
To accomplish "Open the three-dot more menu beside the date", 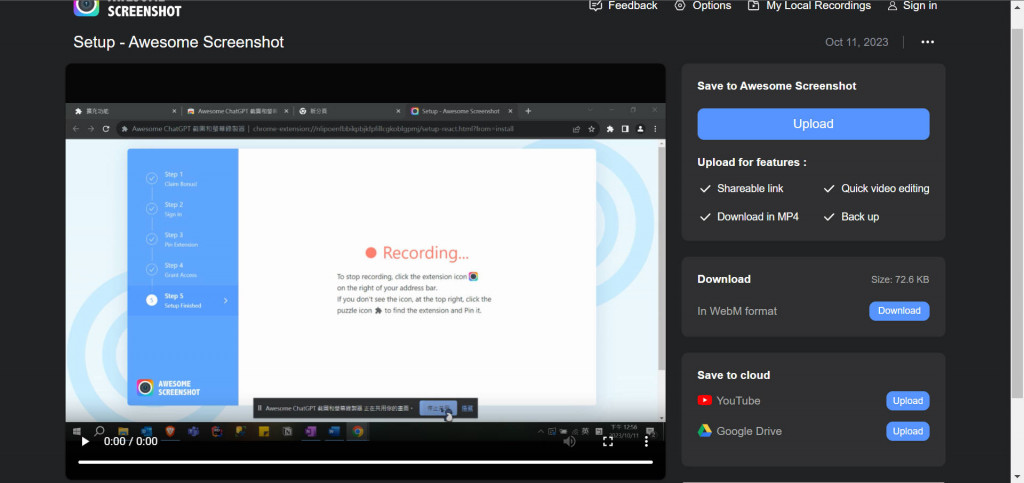I will click(x=927, y=42).
